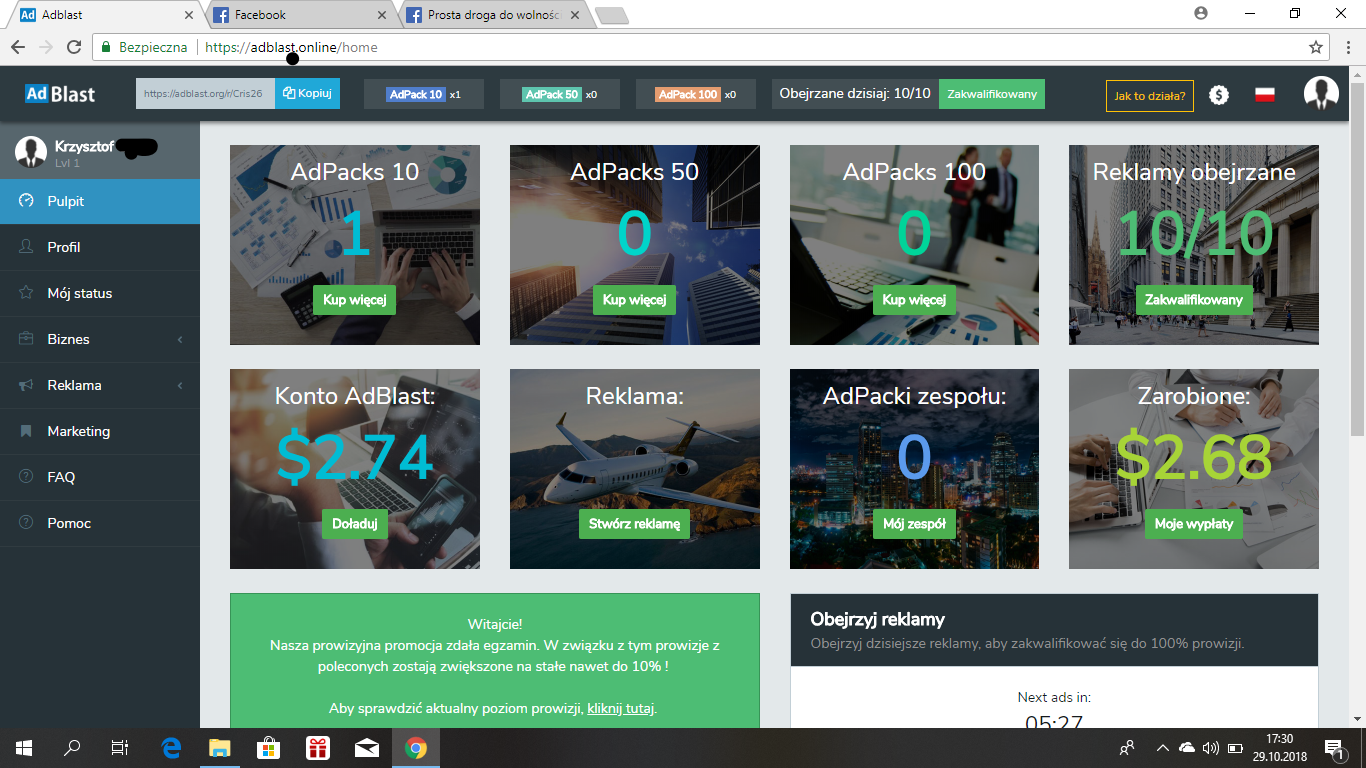The width and height of the screenshot is (1366, 768).
Task: Open the Pulpit dashboard sidebar item
Action: tap(100, 201)
